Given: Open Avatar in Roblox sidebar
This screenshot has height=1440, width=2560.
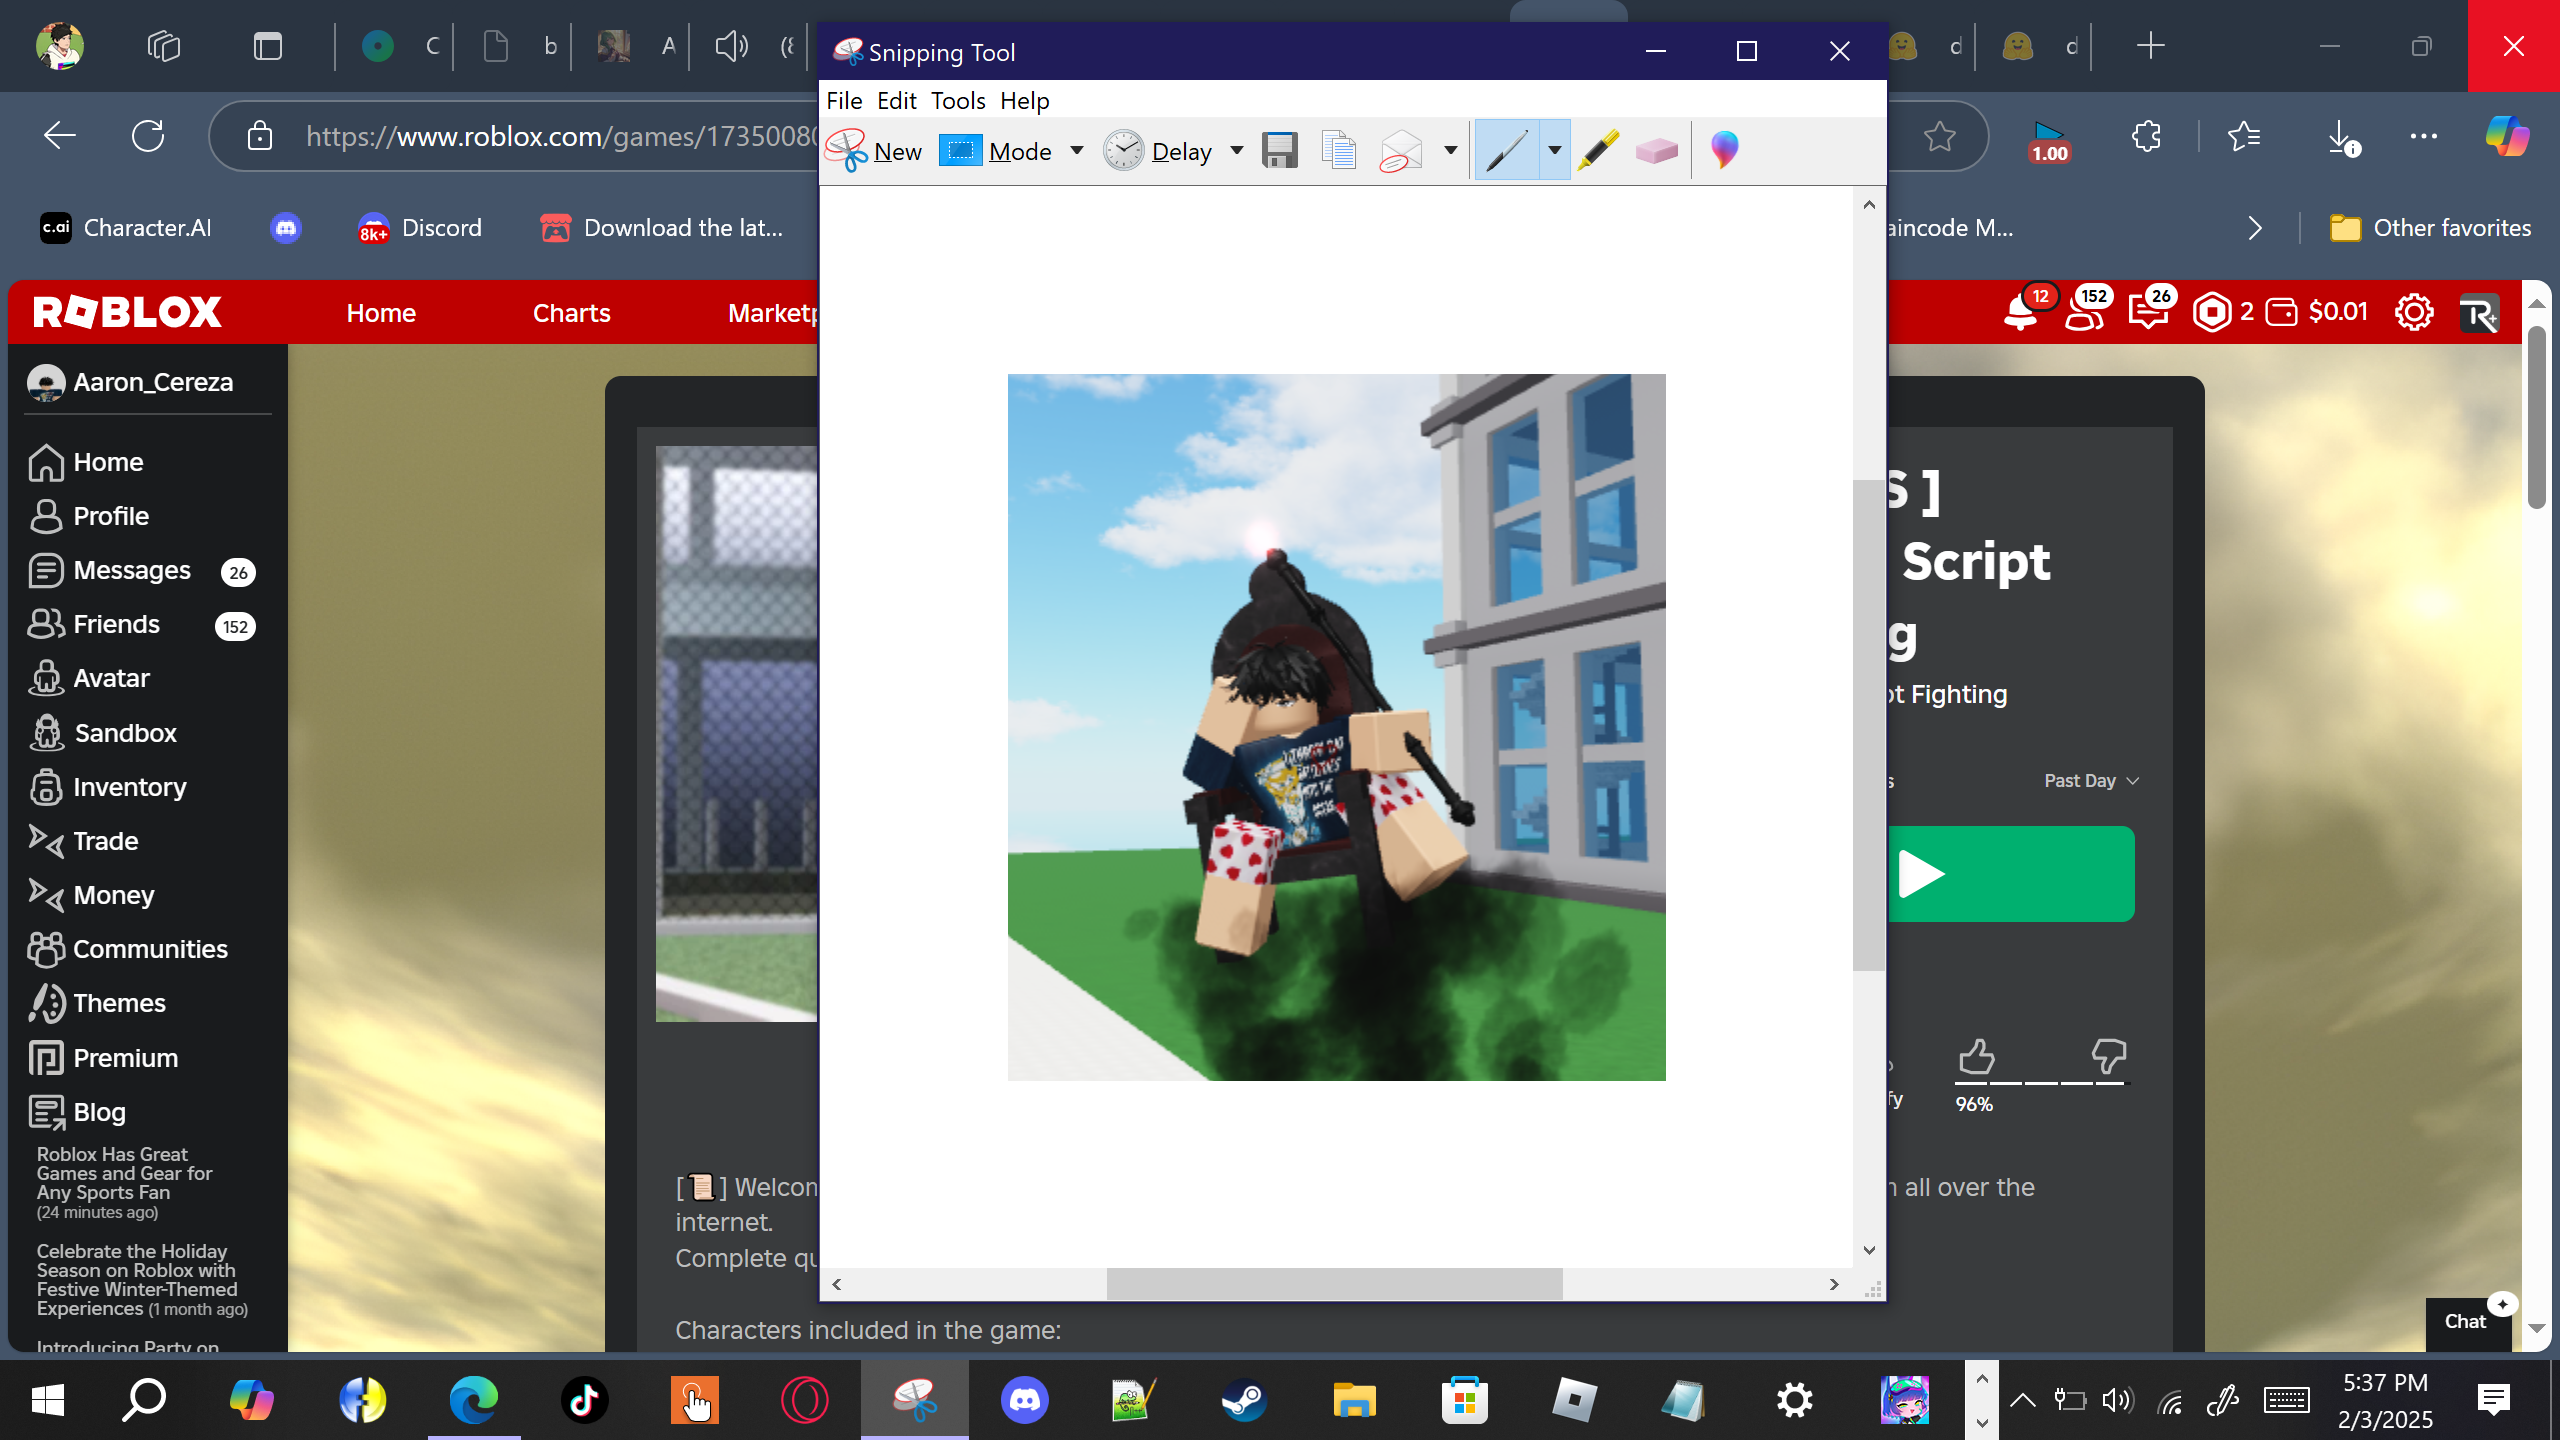Looking at the screenshot, I should tap(88, 678).
